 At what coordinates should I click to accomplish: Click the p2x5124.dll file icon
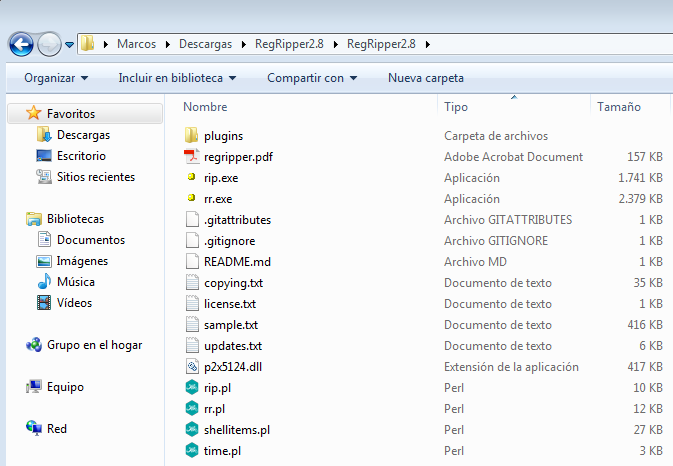click(193, 367)
